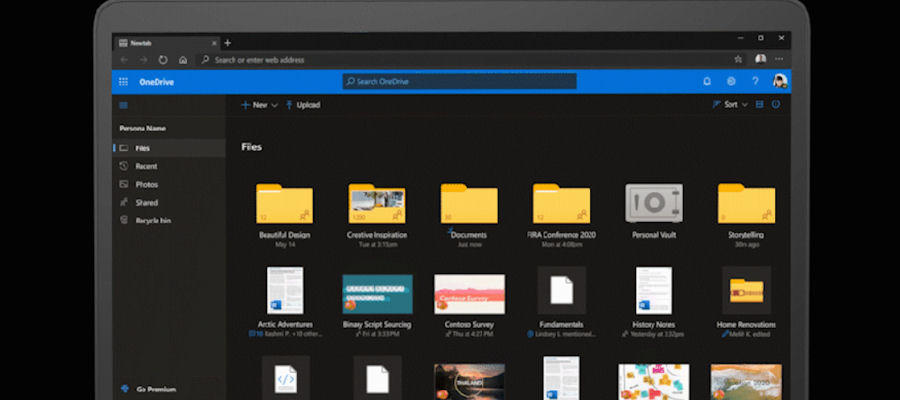Focus the Search OneDrive field
This screenshot has width=900, height=400.
(459, 81)
